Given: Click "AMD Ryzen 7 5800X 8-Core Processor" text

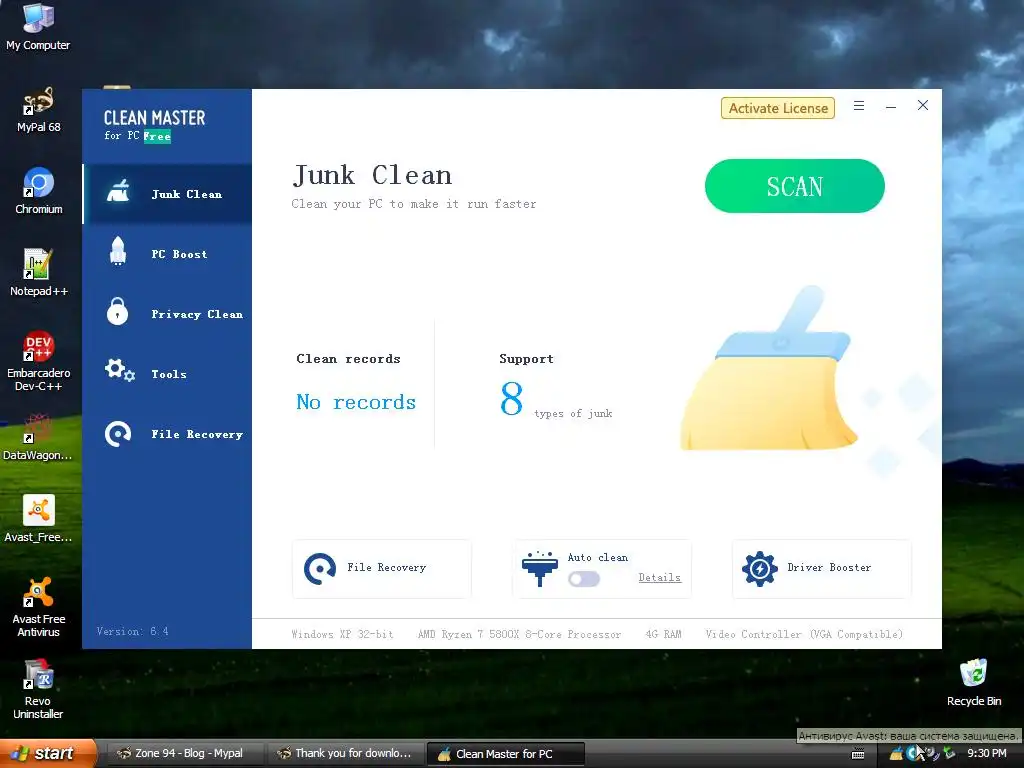Looking at the screenshot, I should pos(519,634).
